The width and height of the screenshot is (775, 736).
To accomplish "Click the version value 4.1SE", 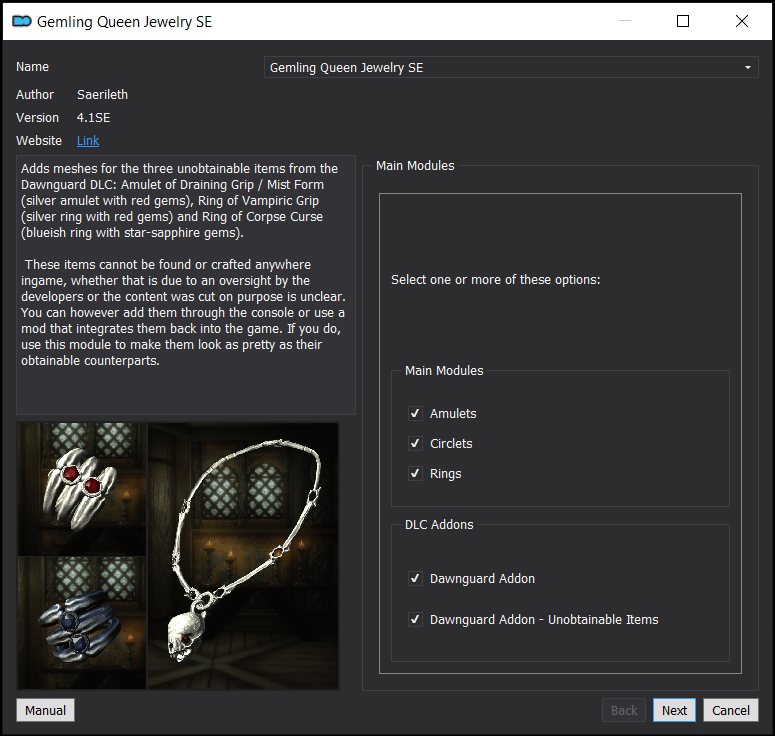I will [x=93, y=118].
